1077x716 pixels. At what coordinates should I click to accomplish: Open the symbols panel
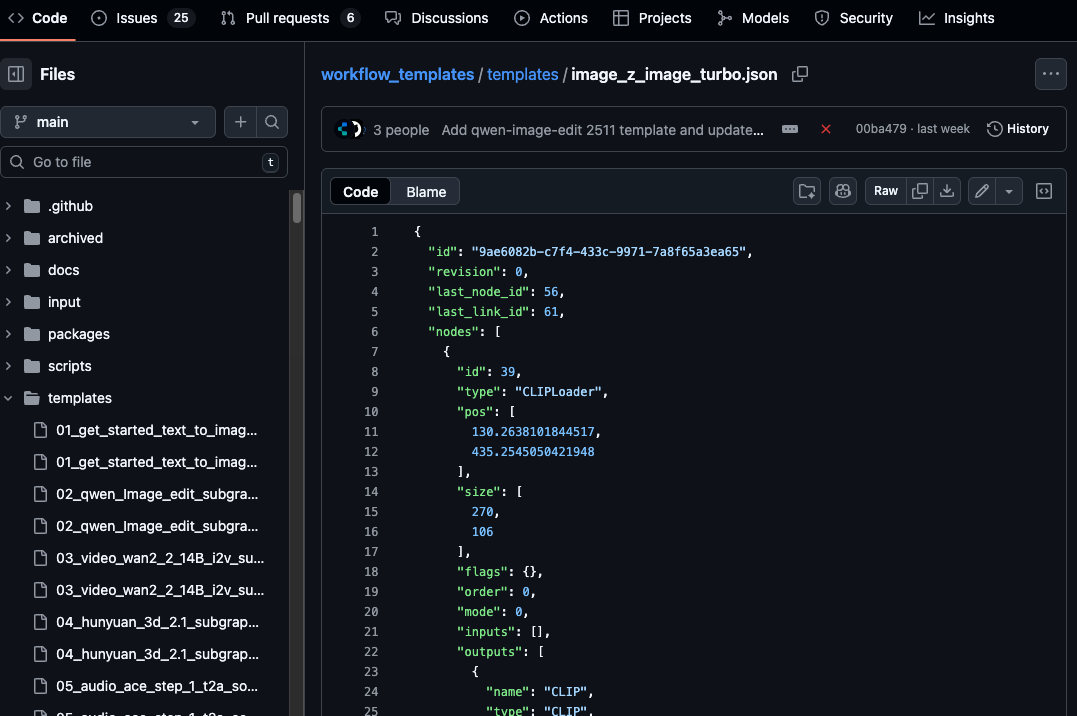pyautogui.click(x=1044, y=191)
